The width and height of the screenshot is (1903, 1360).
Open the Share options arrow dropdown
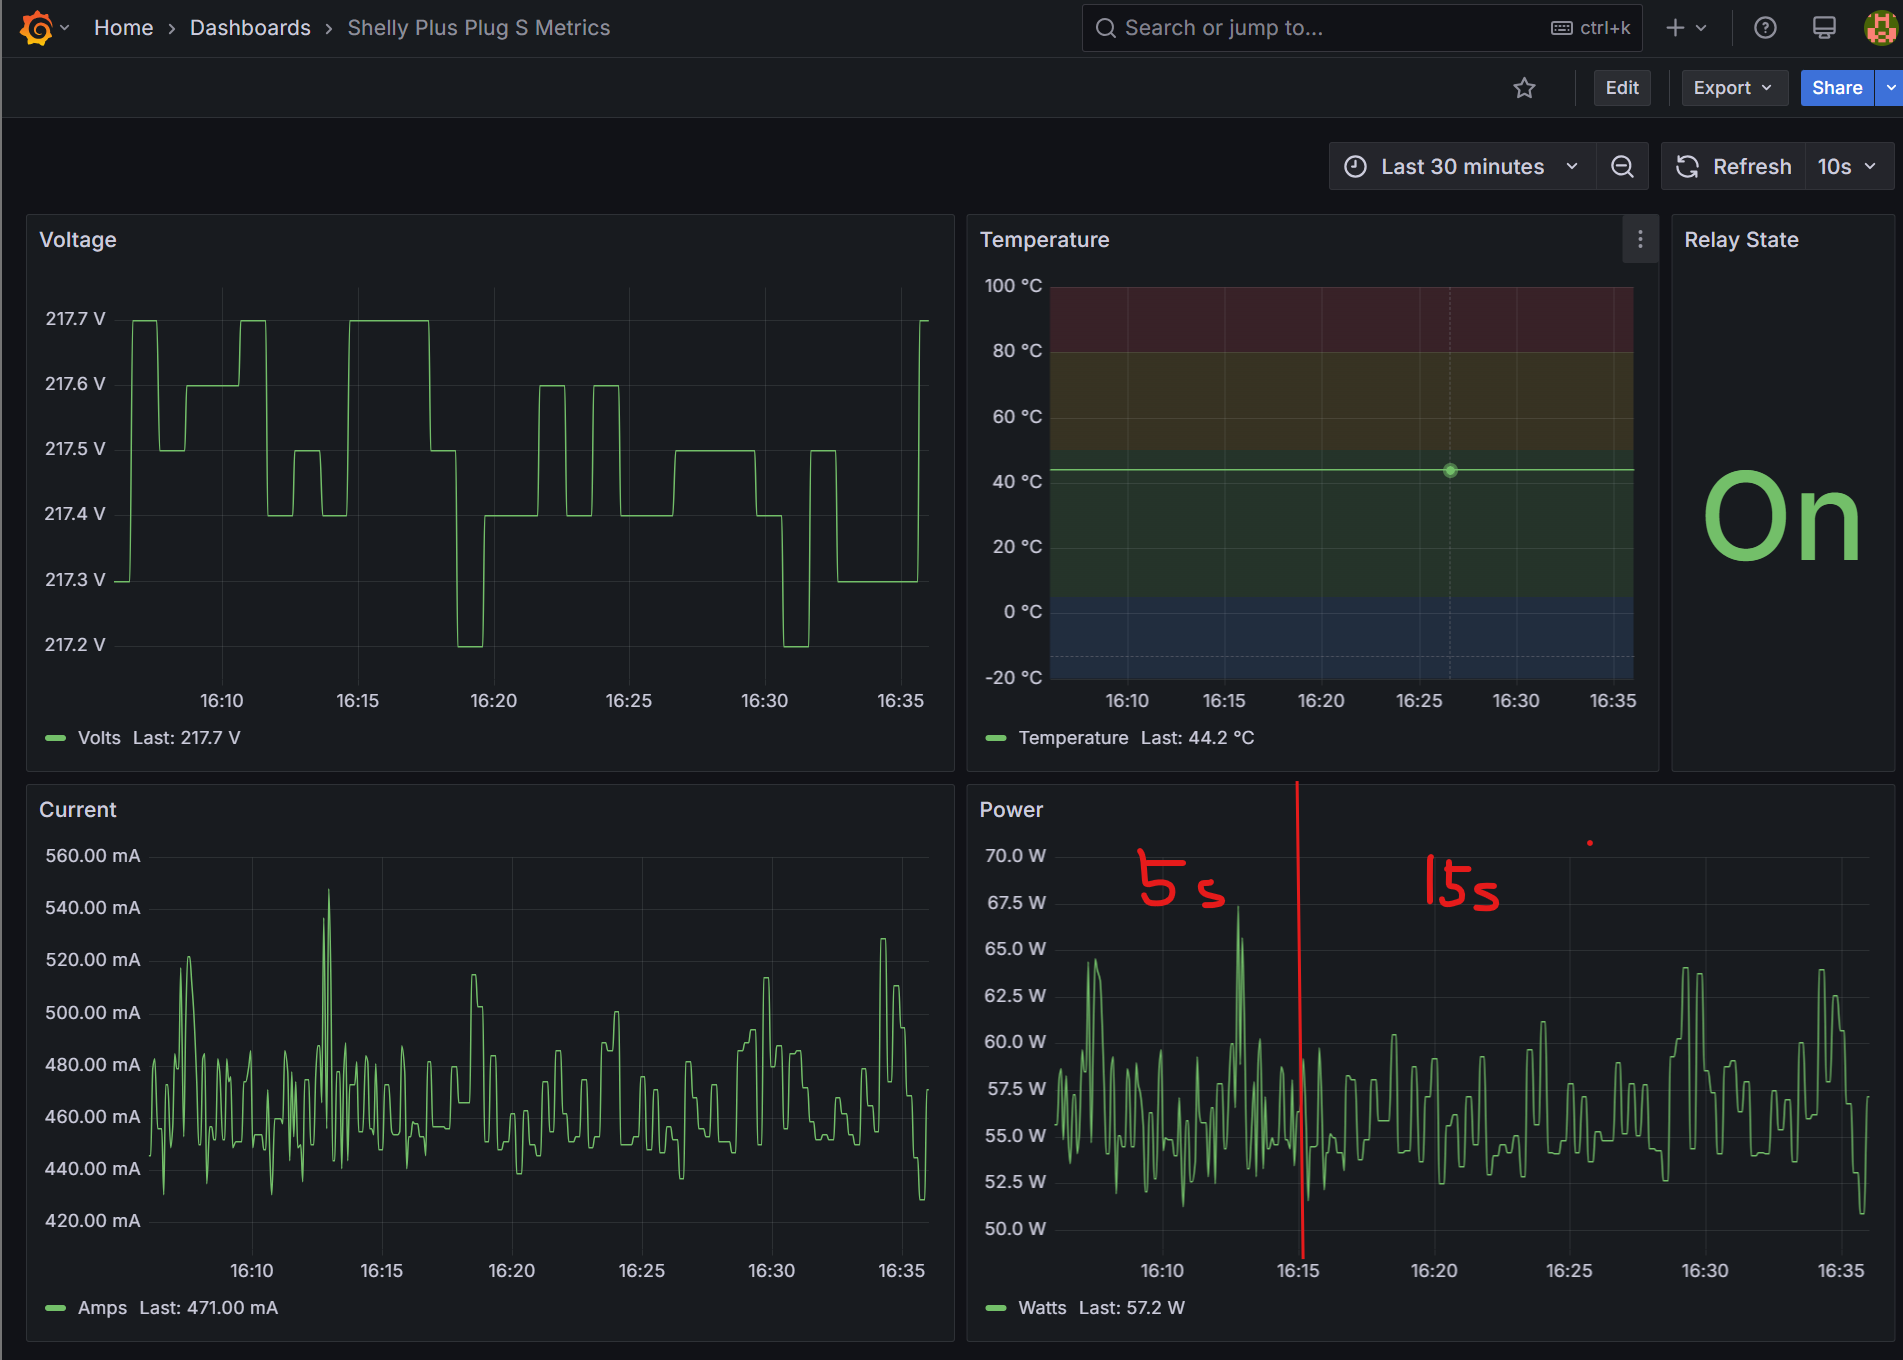1889,88
